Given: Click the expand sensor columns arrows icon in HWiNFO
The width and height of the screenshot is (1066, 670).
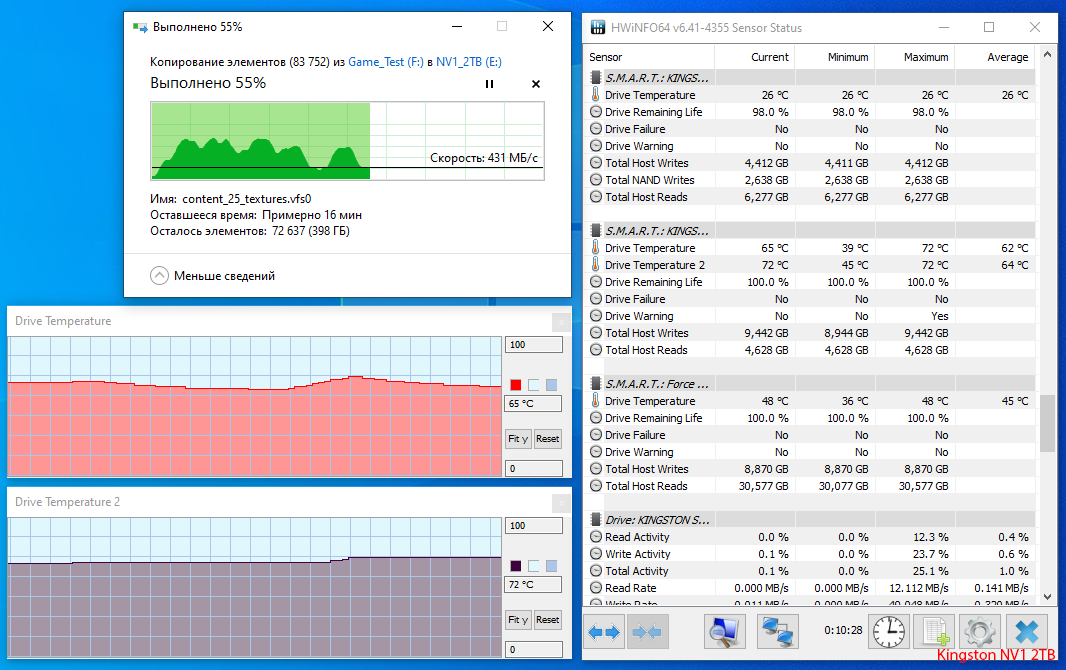Looking at the screenshot, I should click(x=604, y=632).
